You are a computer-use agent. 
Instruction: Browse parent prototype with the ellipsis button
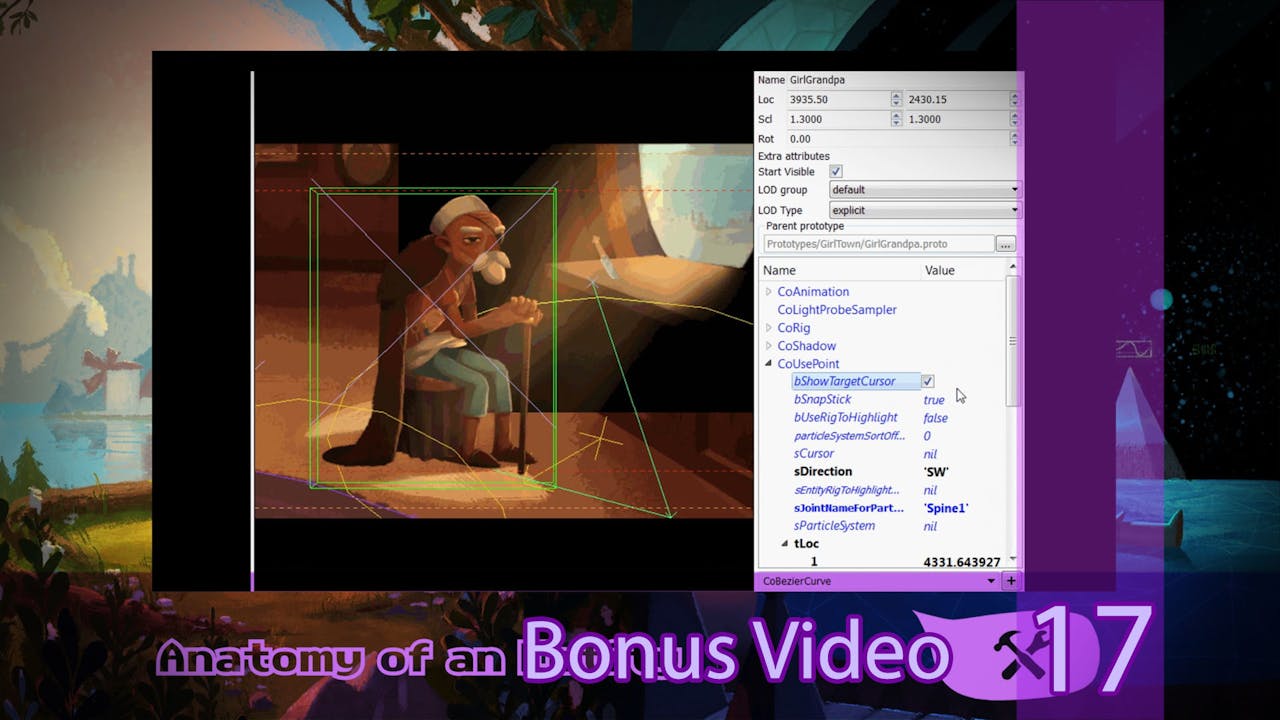1008,243
